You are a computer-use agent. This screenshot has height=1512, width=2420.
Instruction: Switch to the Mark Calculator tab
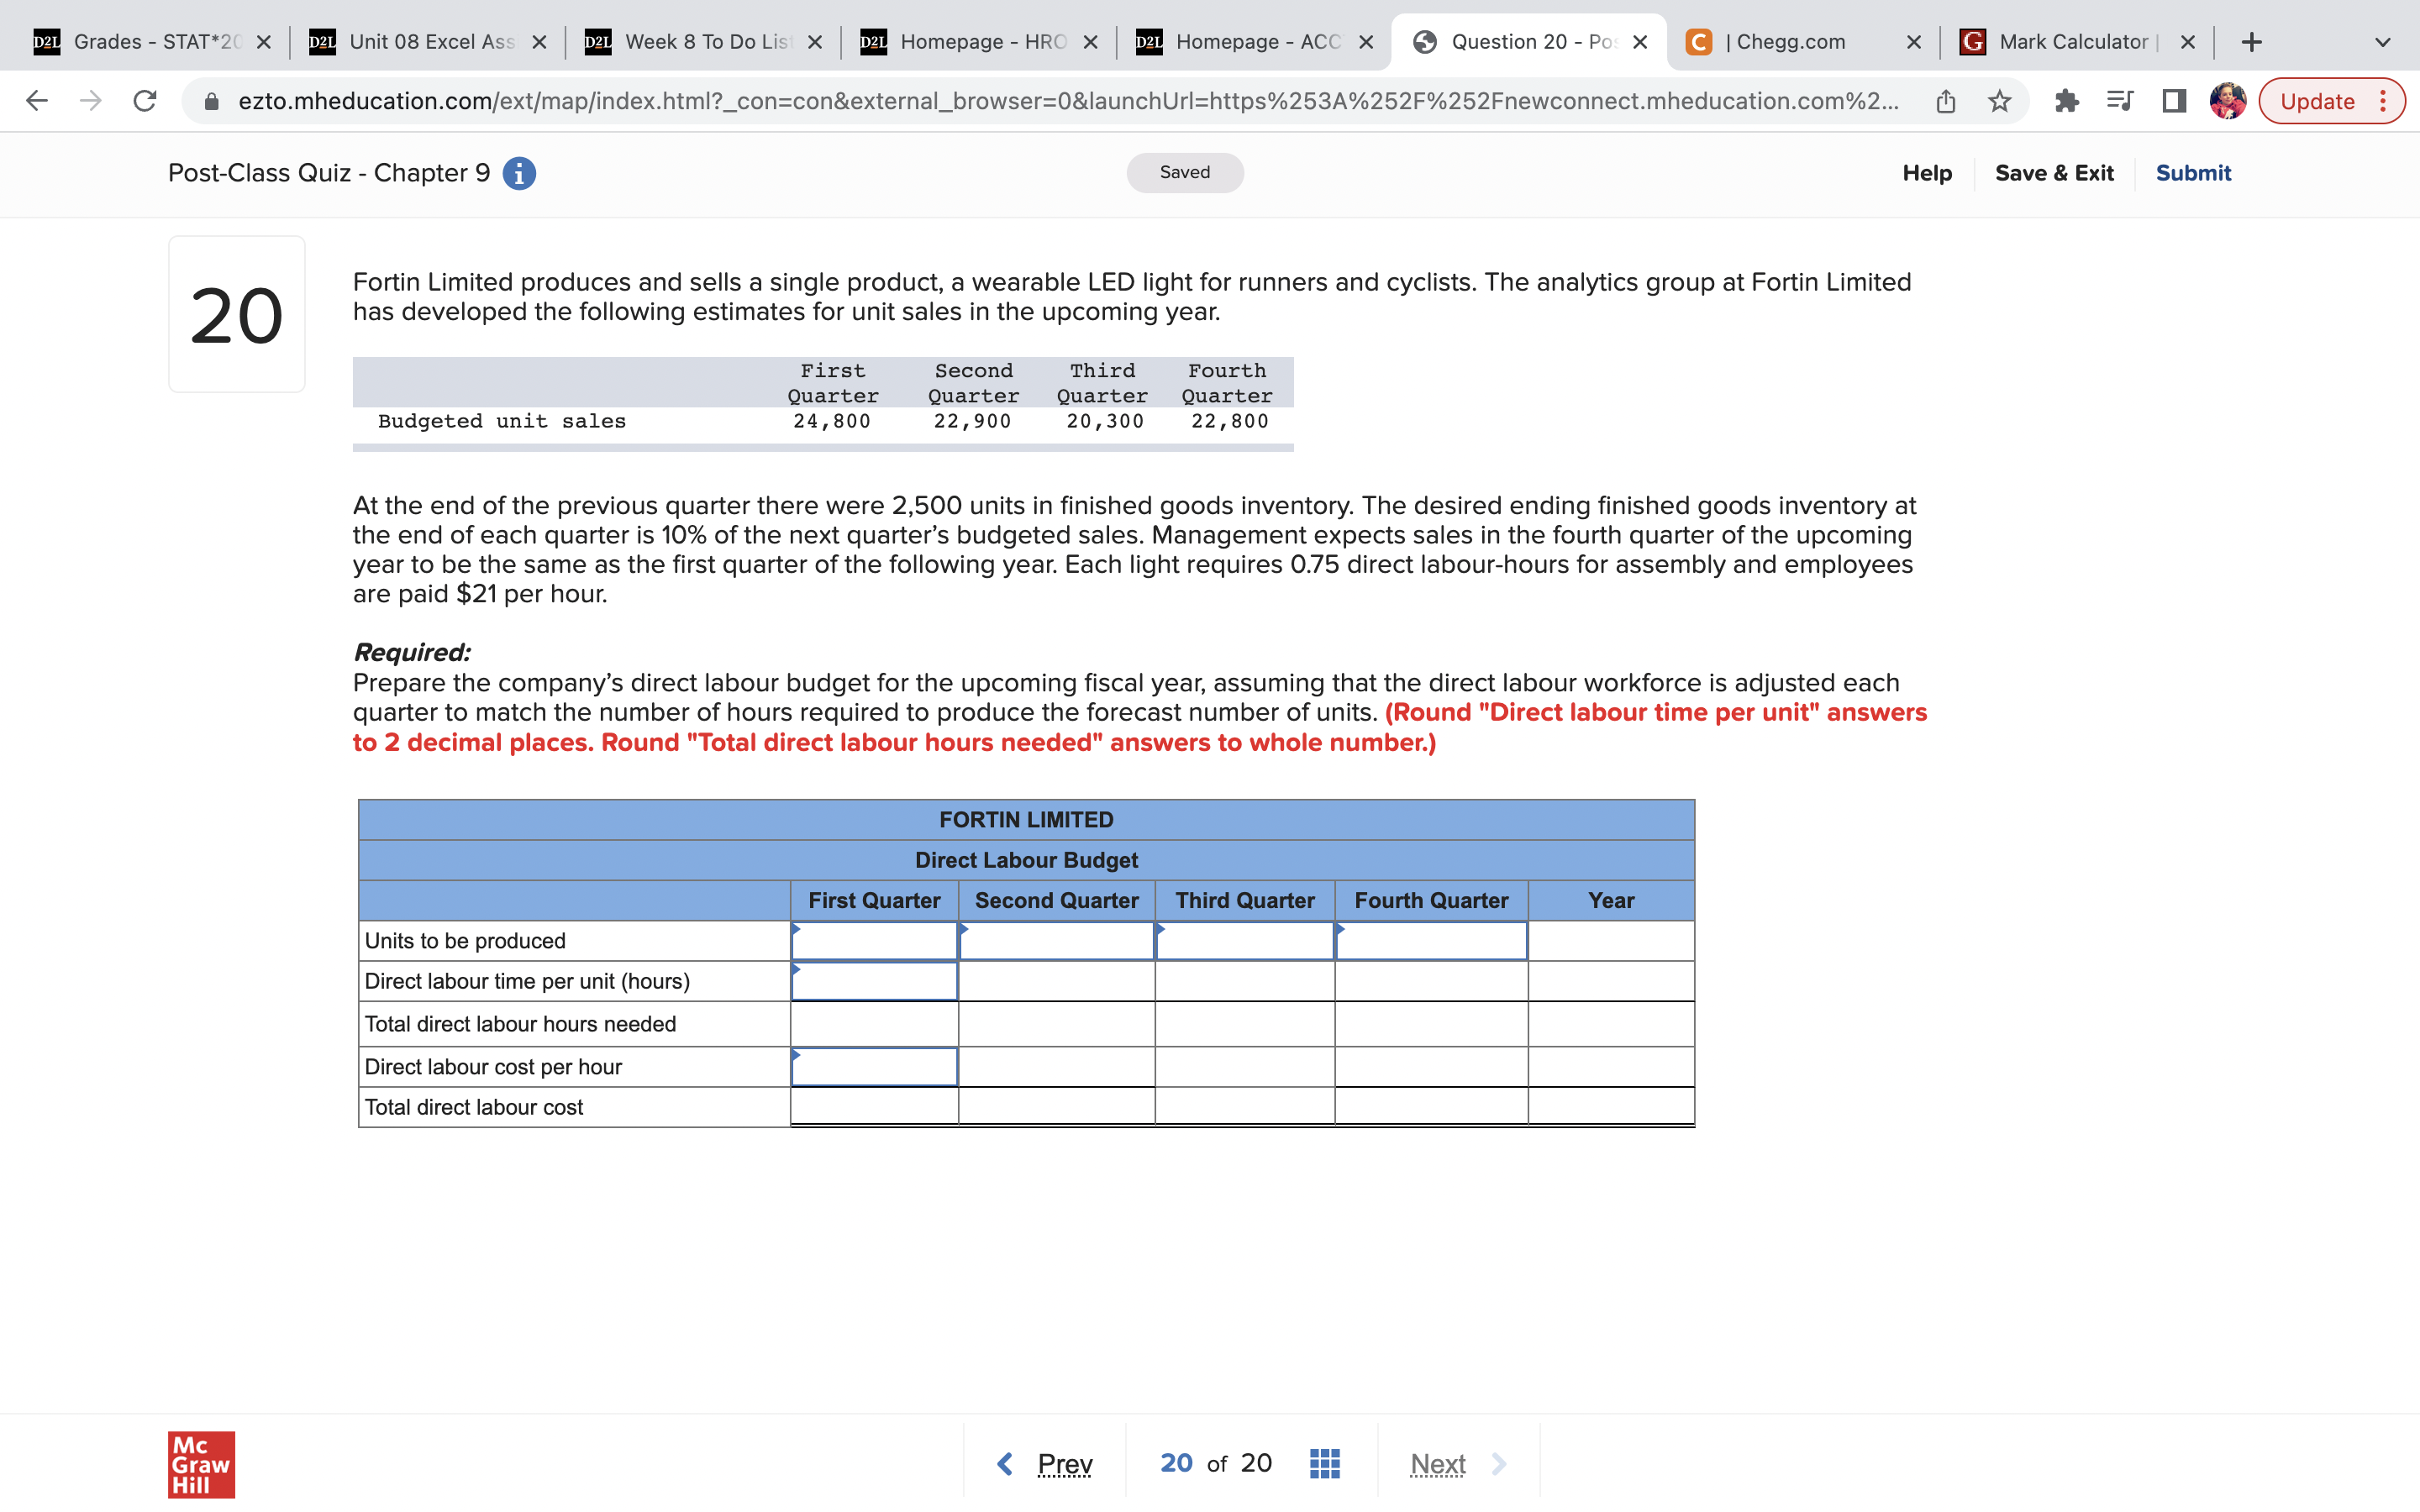click(x=2070, y=41)
